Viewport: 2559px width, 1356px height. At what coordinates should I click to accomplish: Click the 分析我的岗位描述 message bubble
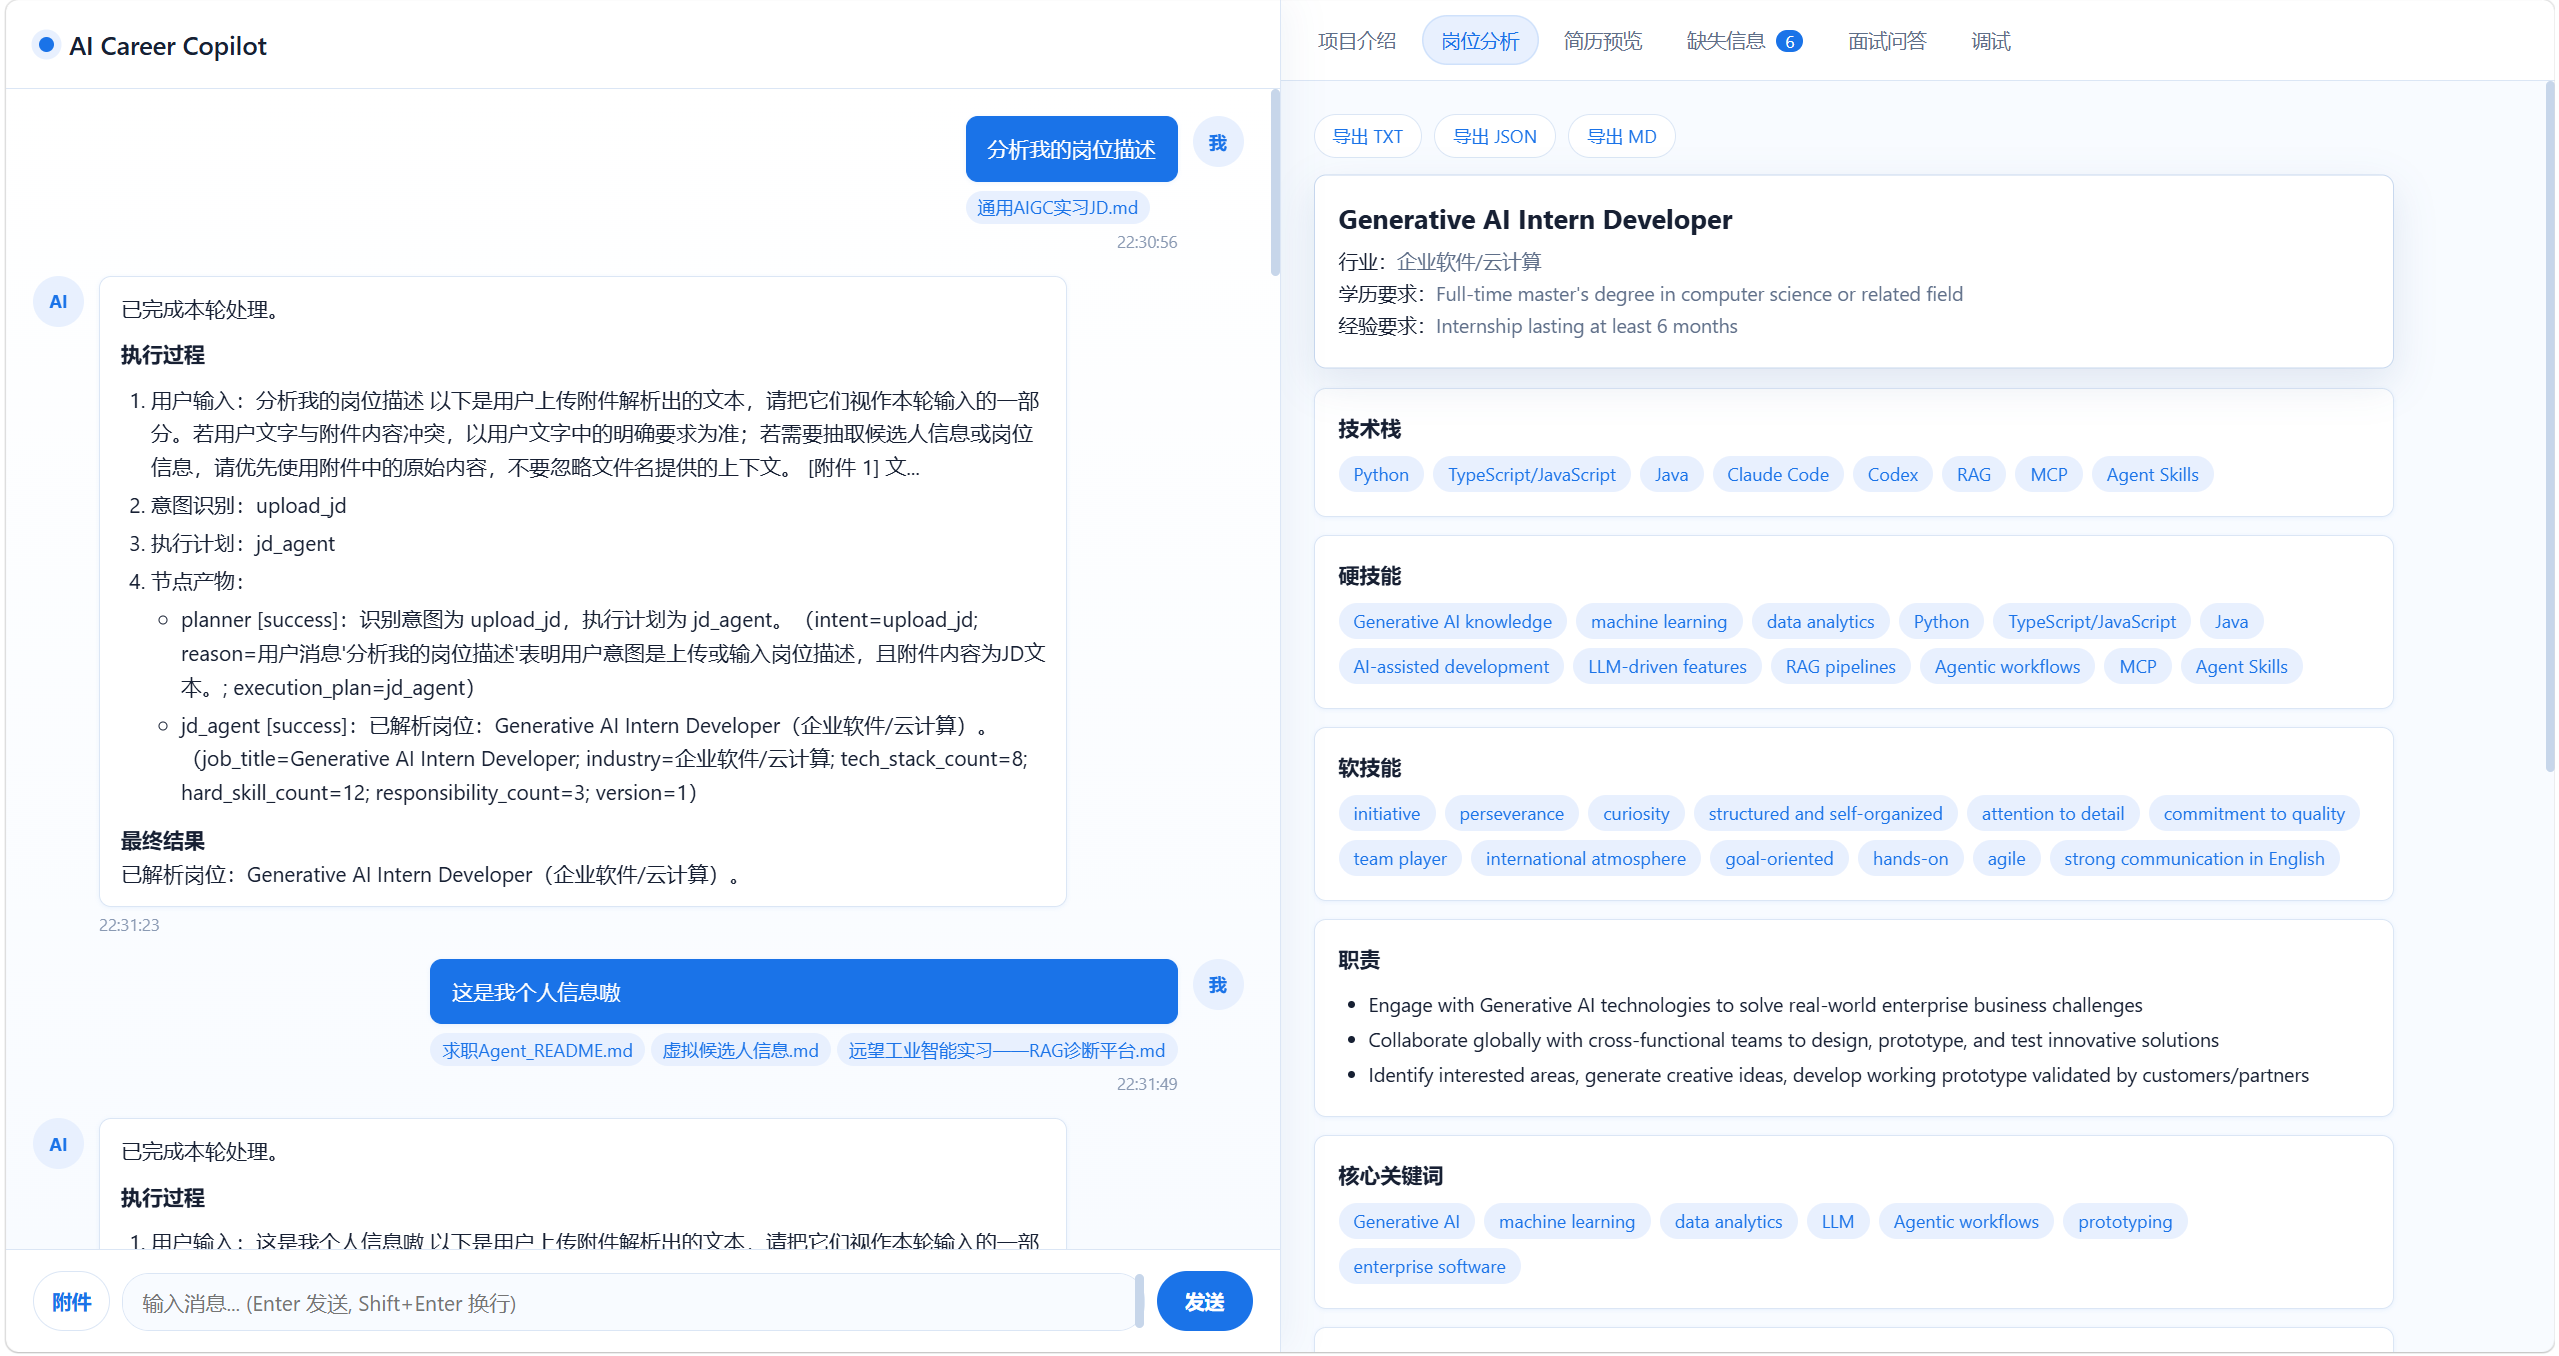tap(1071, 150)
